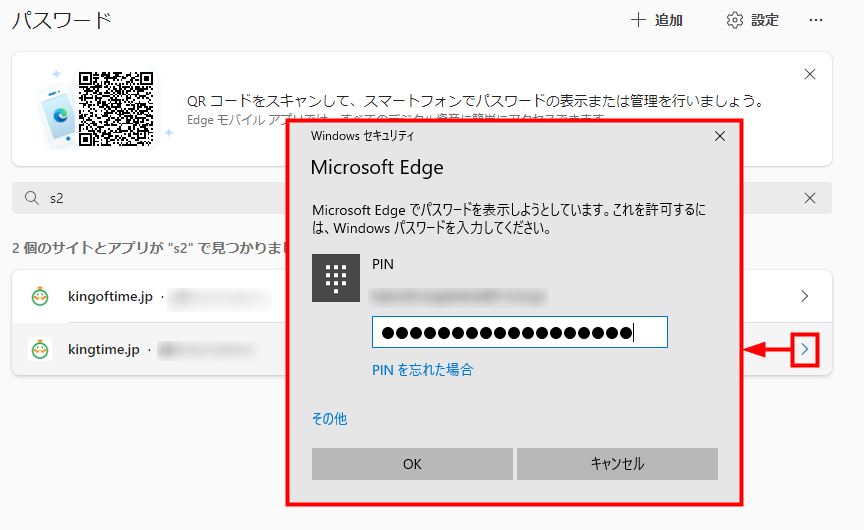
Task: Close the Windows セキュリティ dialog
Action: tap(720, 136)
